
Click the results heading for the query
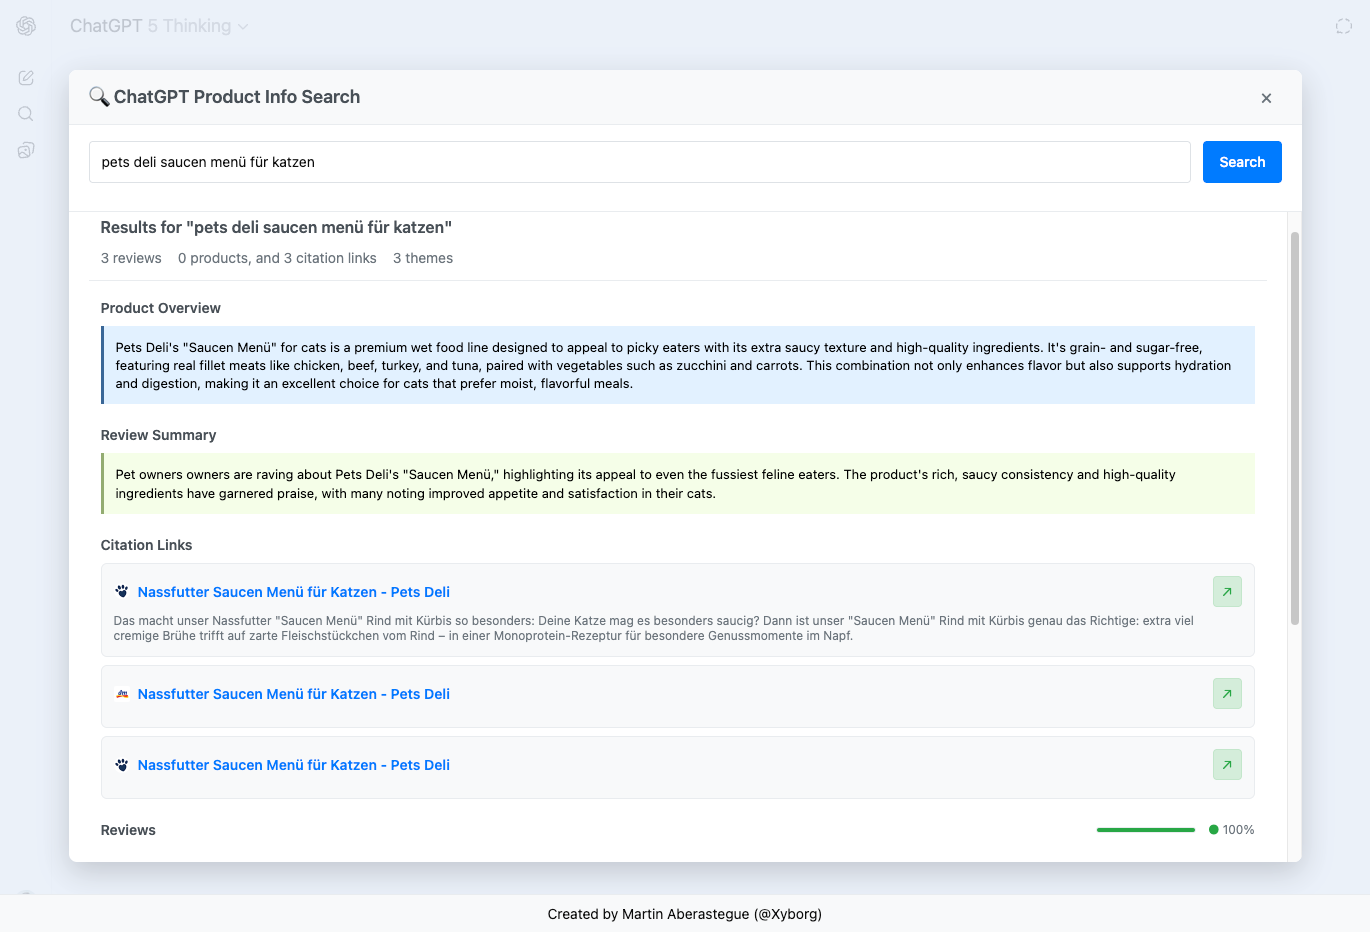click(276, 227)
